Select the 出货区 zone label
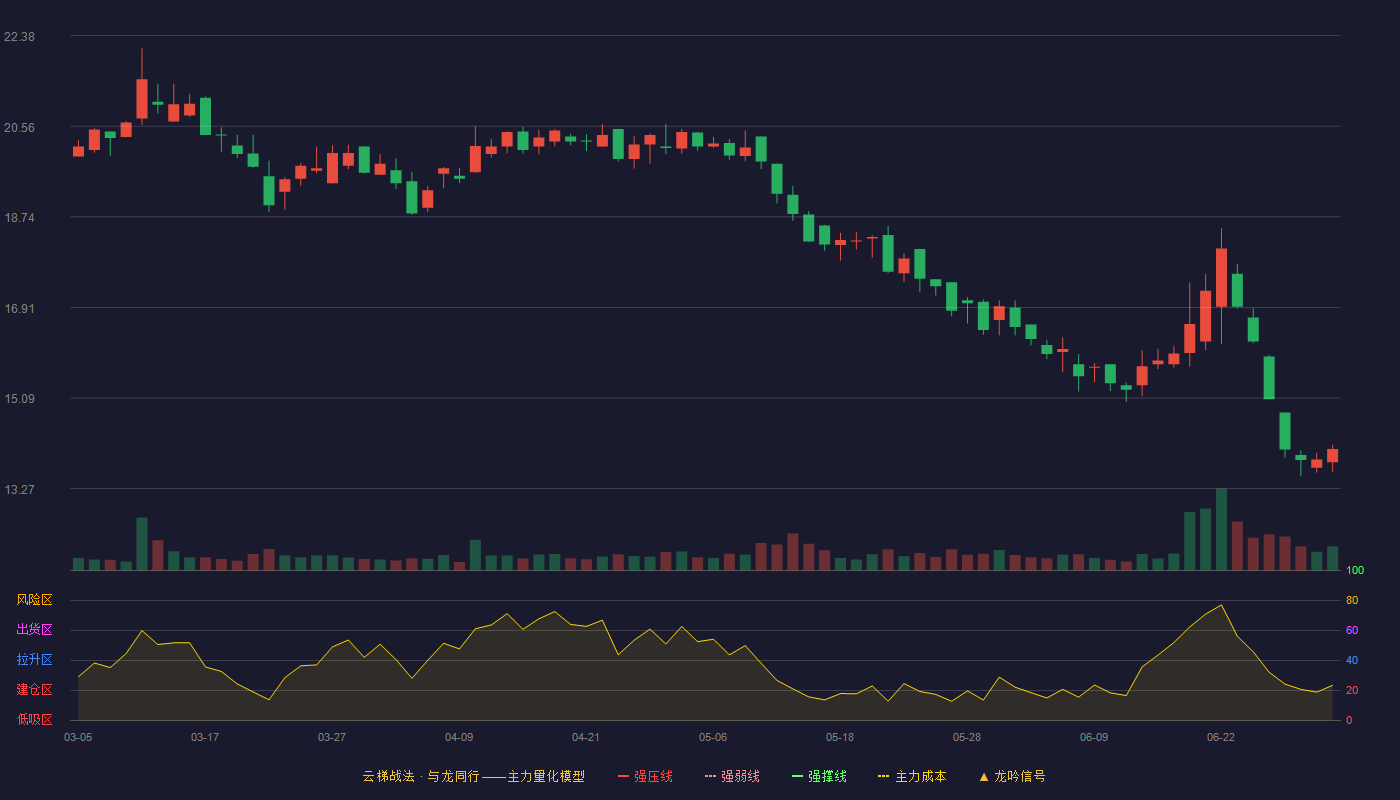This screenshot has width=1400, height=800. coord(34,630)
